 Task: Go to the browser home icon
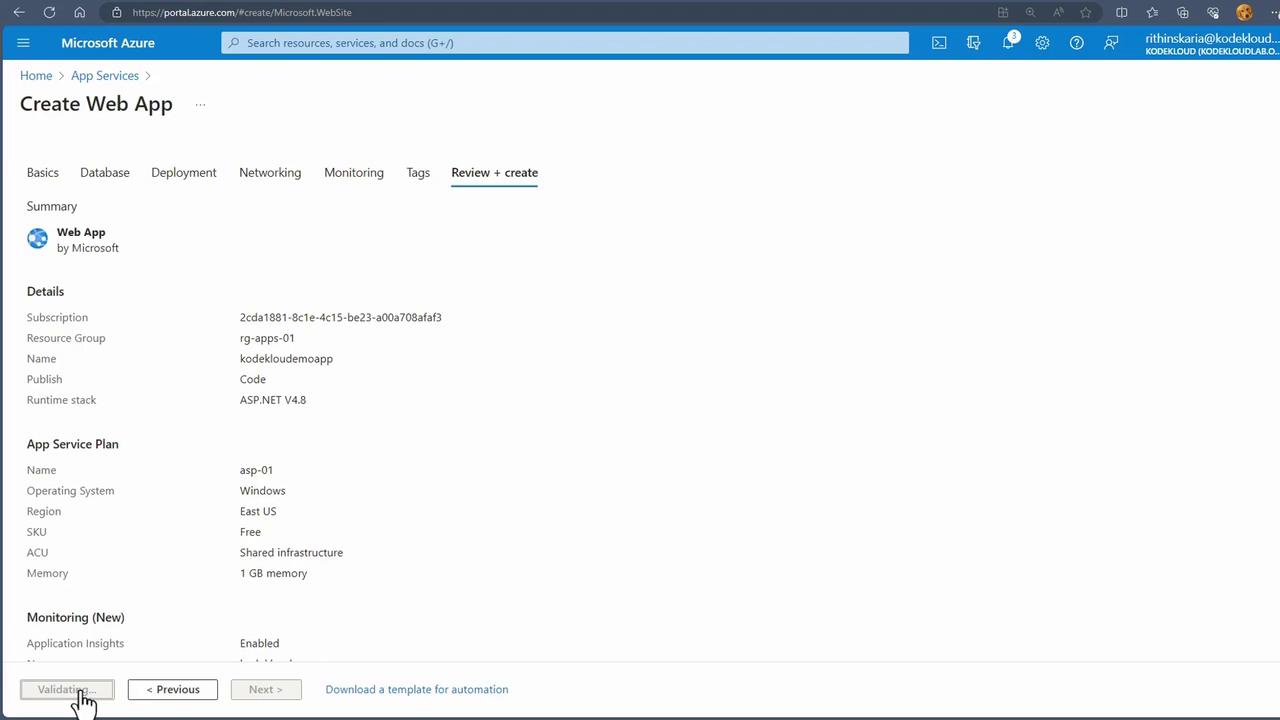pos(80,12)
